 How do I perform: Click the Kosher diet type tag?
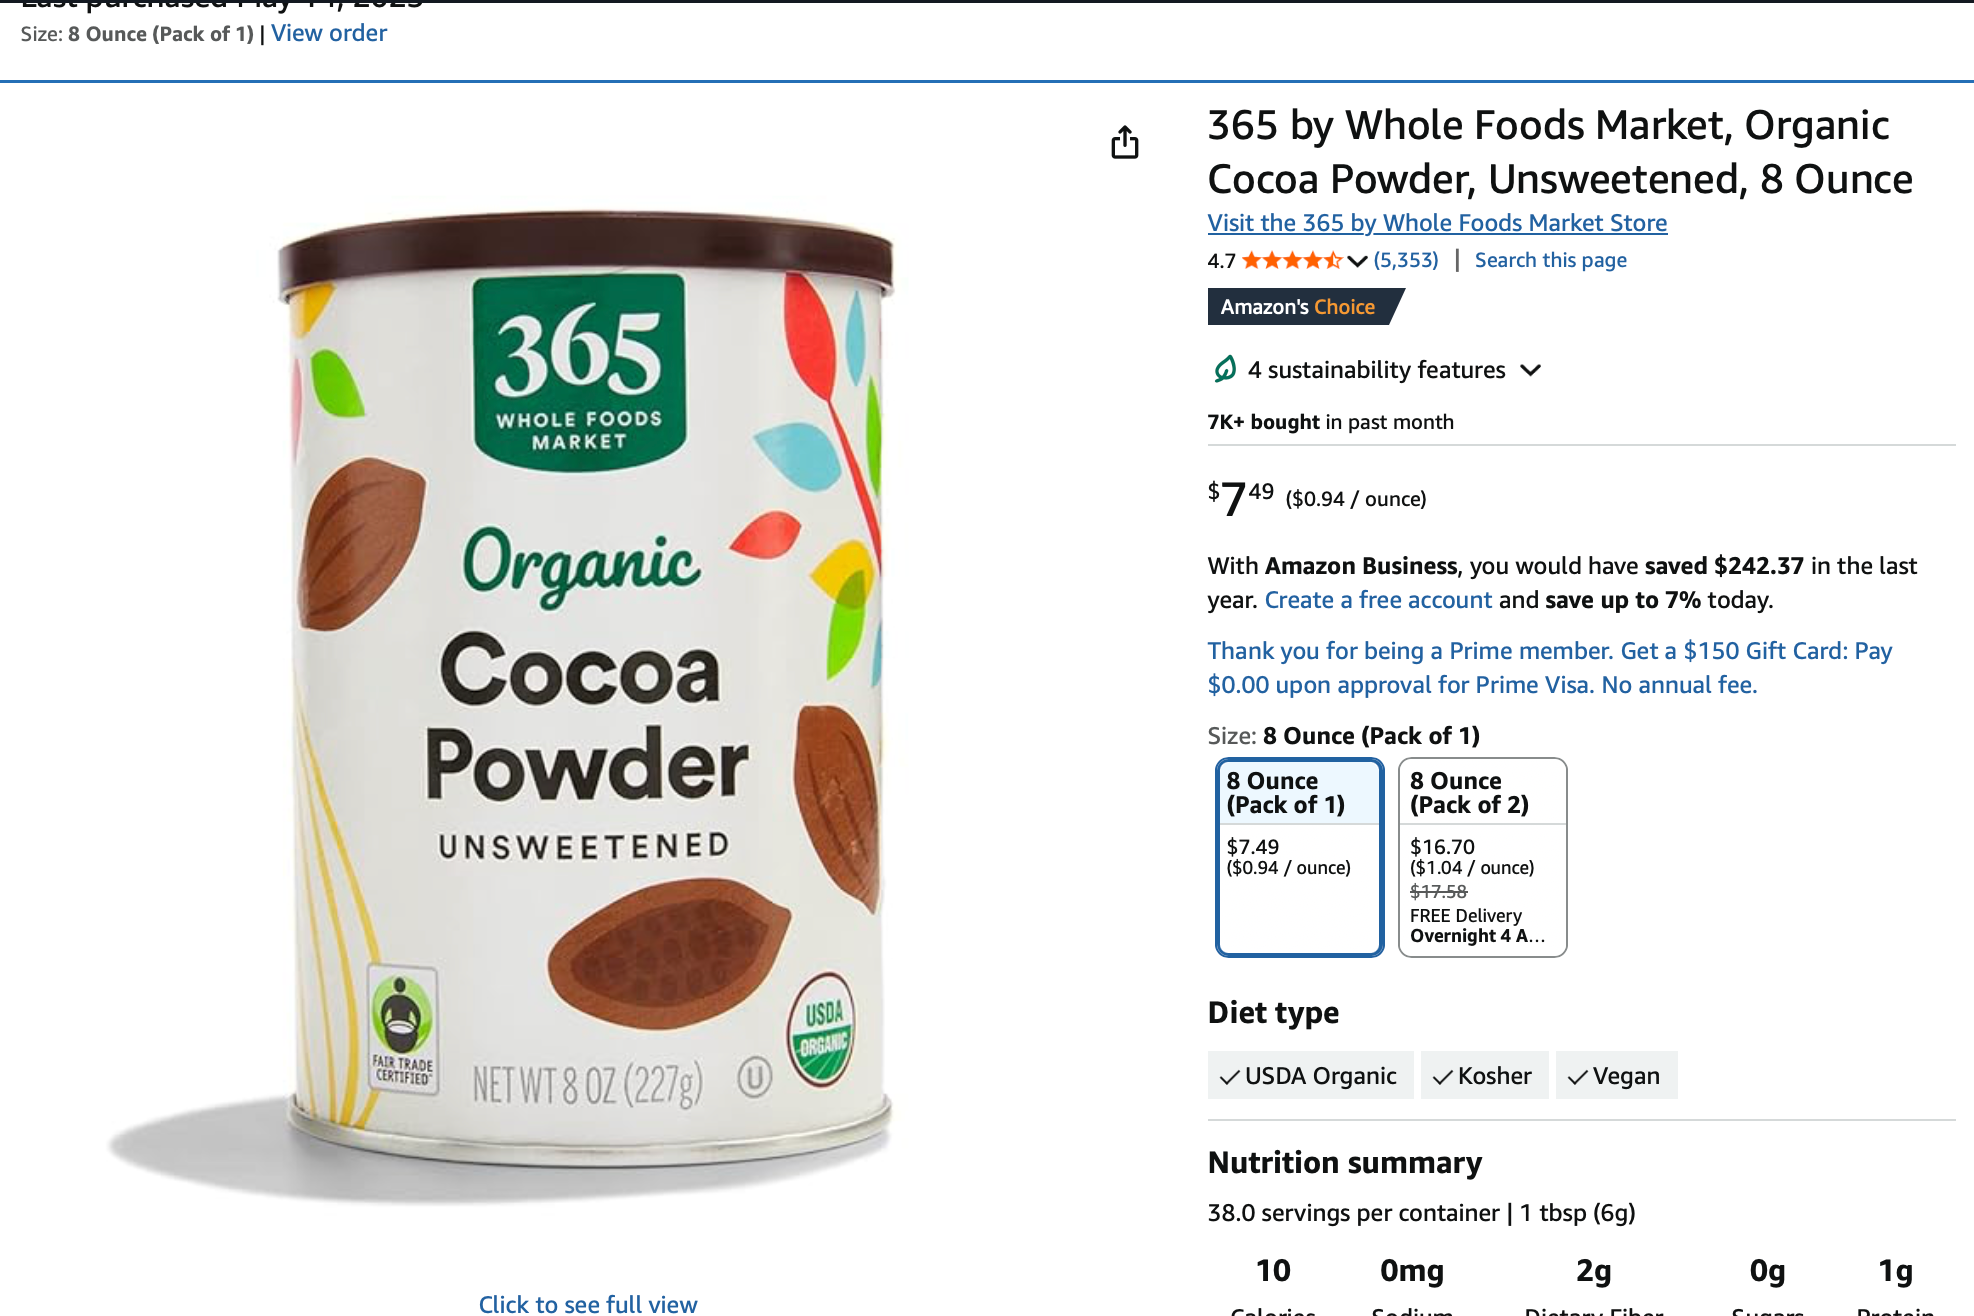1484,1076
